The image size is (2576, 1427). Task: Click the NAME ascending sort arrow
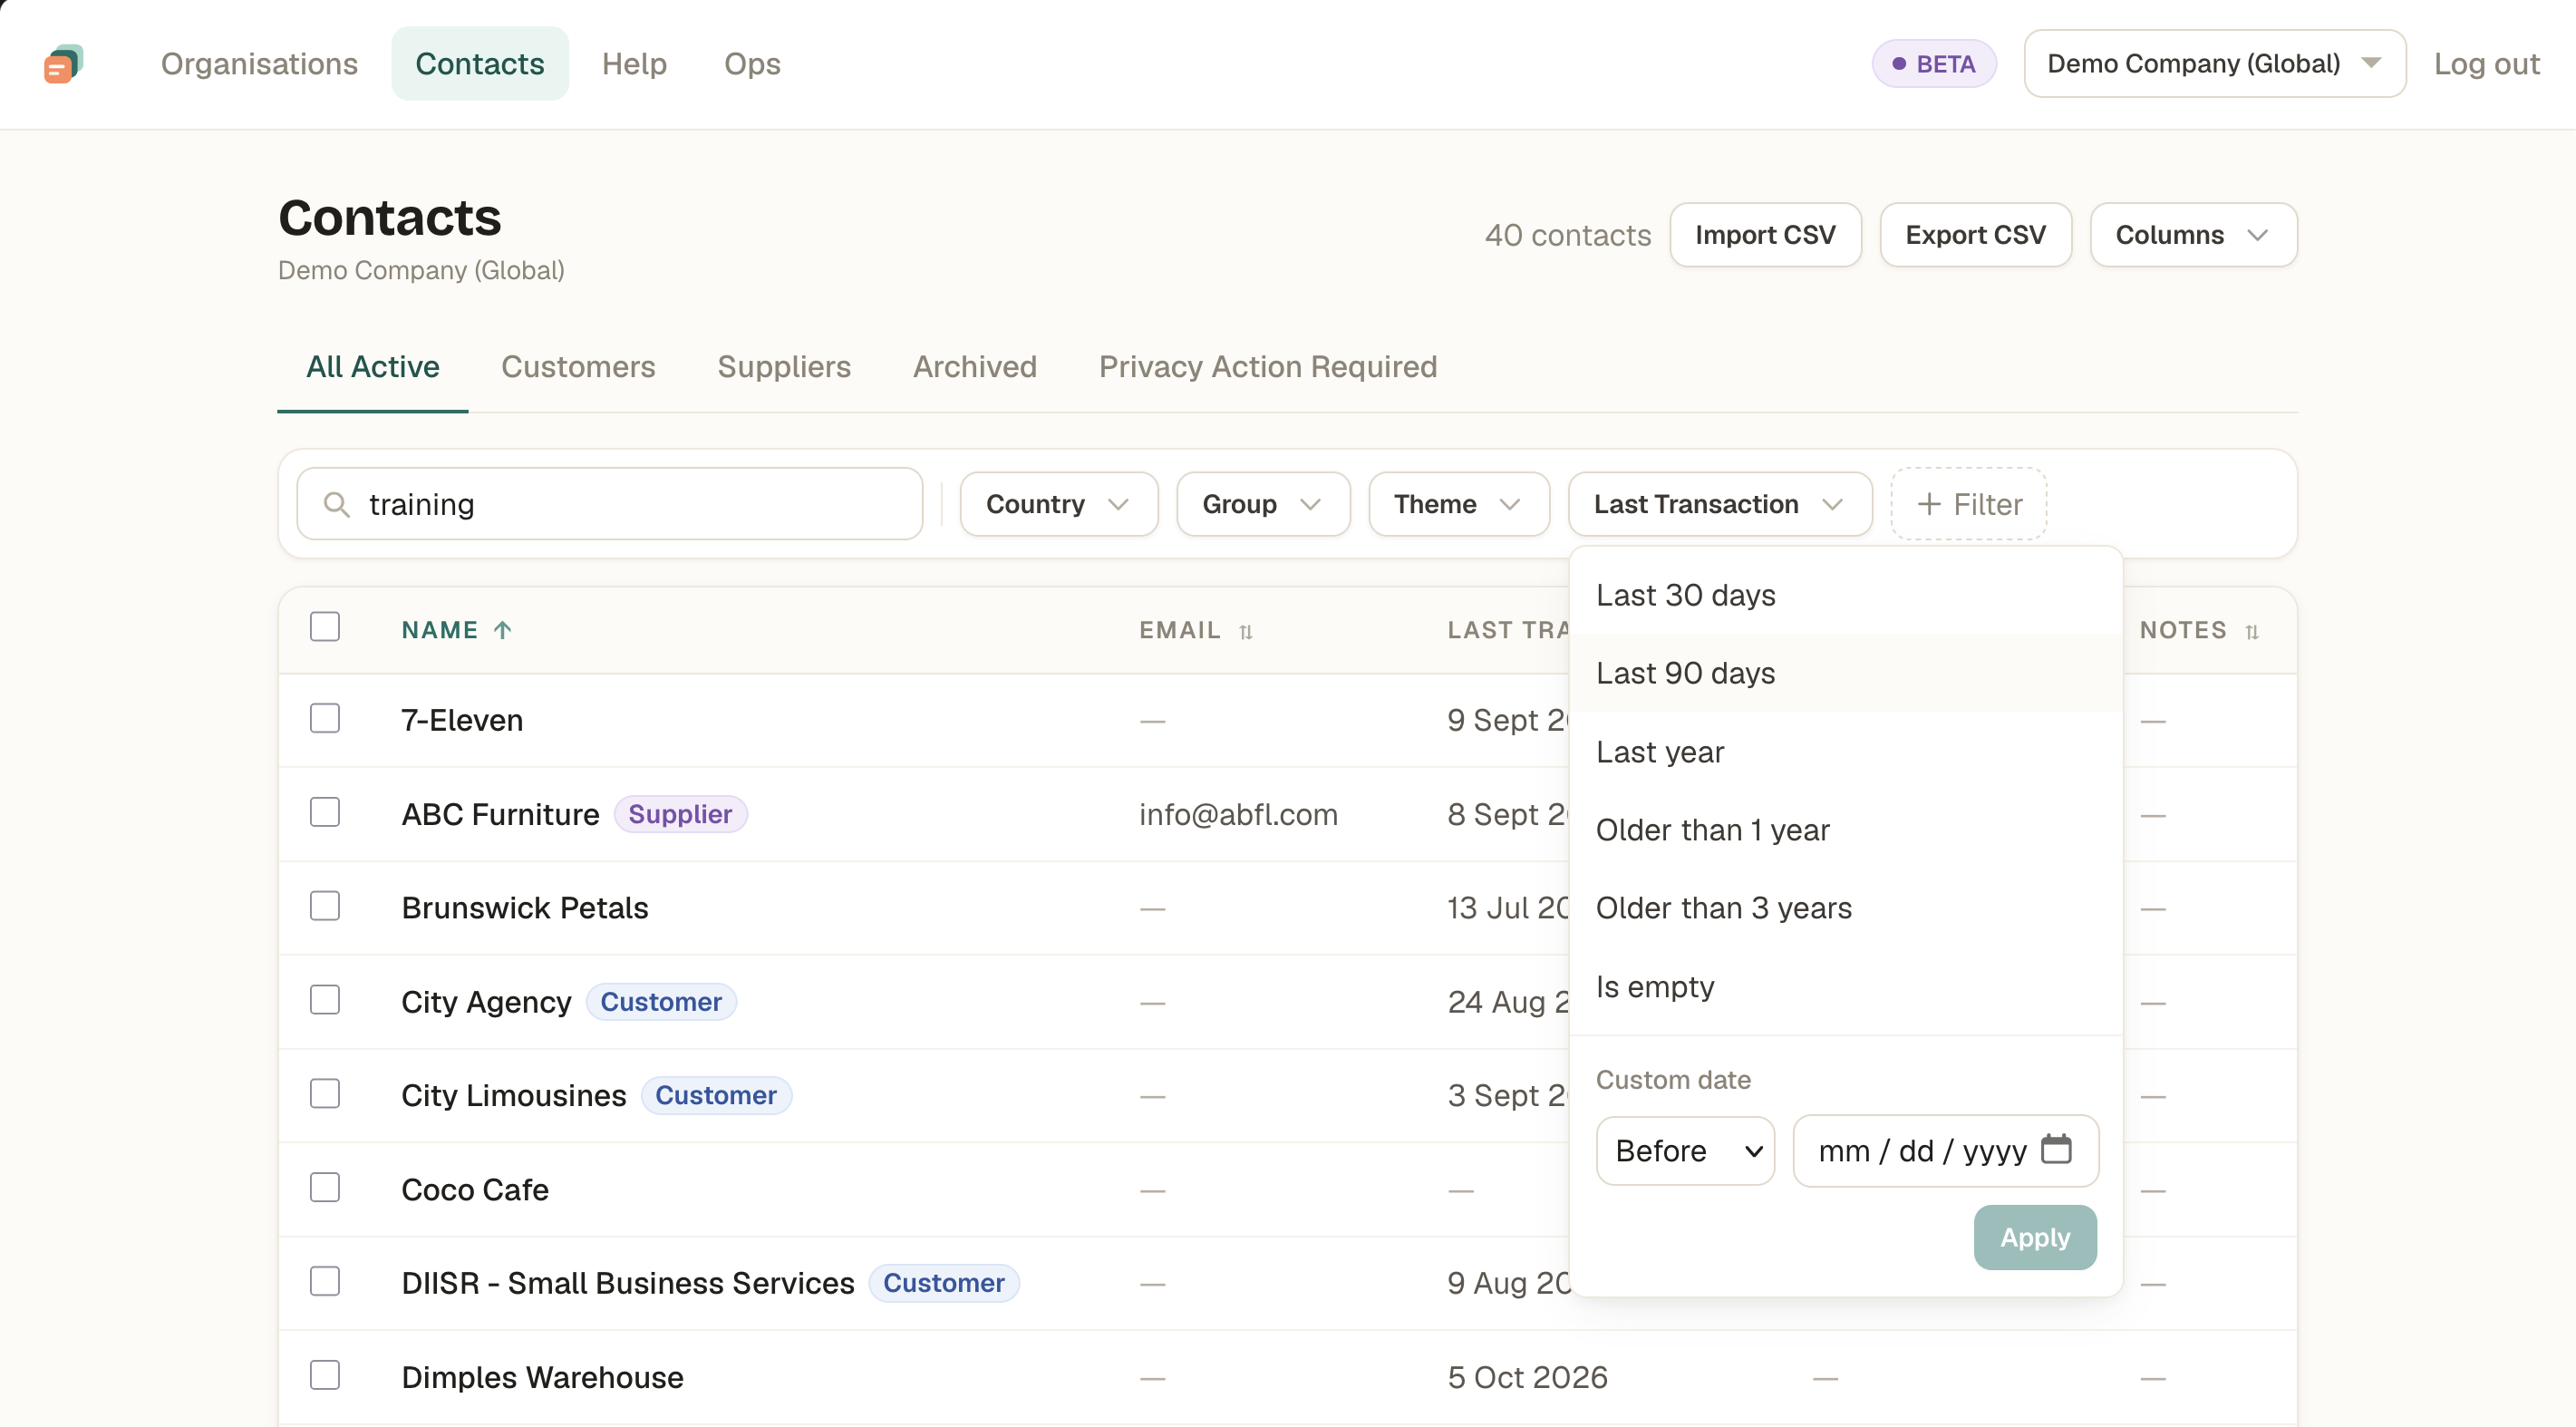(503, 630)
